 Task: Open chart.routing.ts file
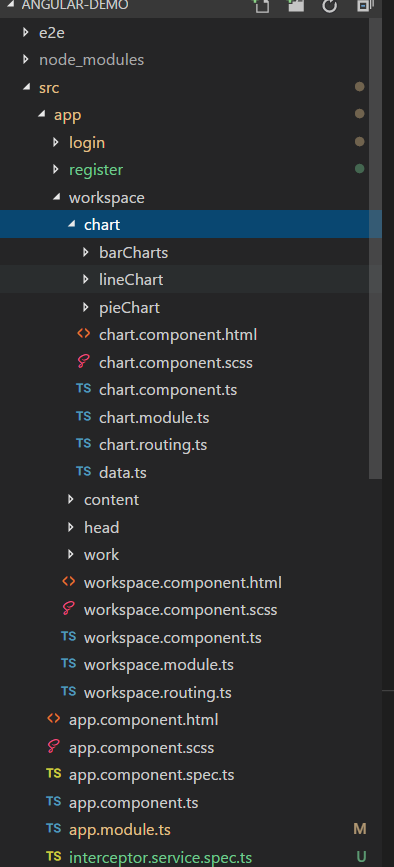[153, 445]
